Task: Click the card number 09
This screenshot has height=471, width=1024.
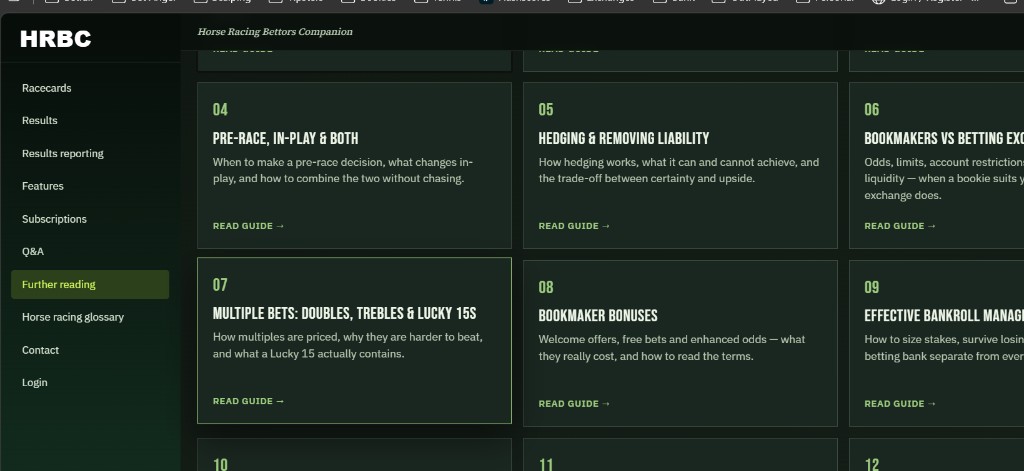Action: click(x=872, y=287)
